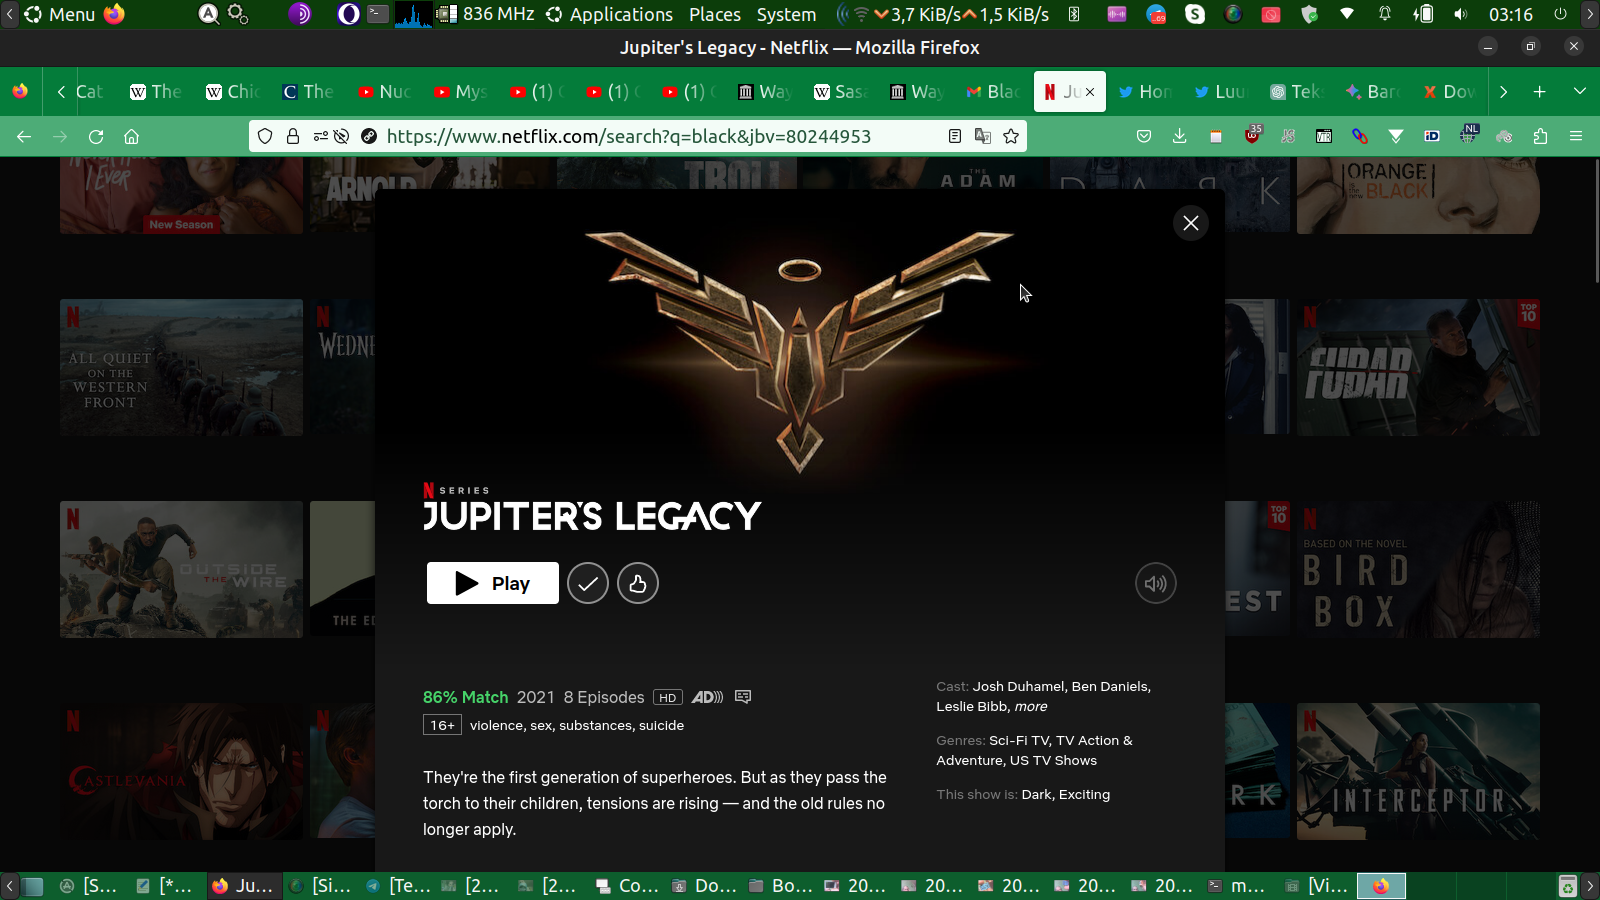Open the trash icon in bottom panel

(1568, 886)
